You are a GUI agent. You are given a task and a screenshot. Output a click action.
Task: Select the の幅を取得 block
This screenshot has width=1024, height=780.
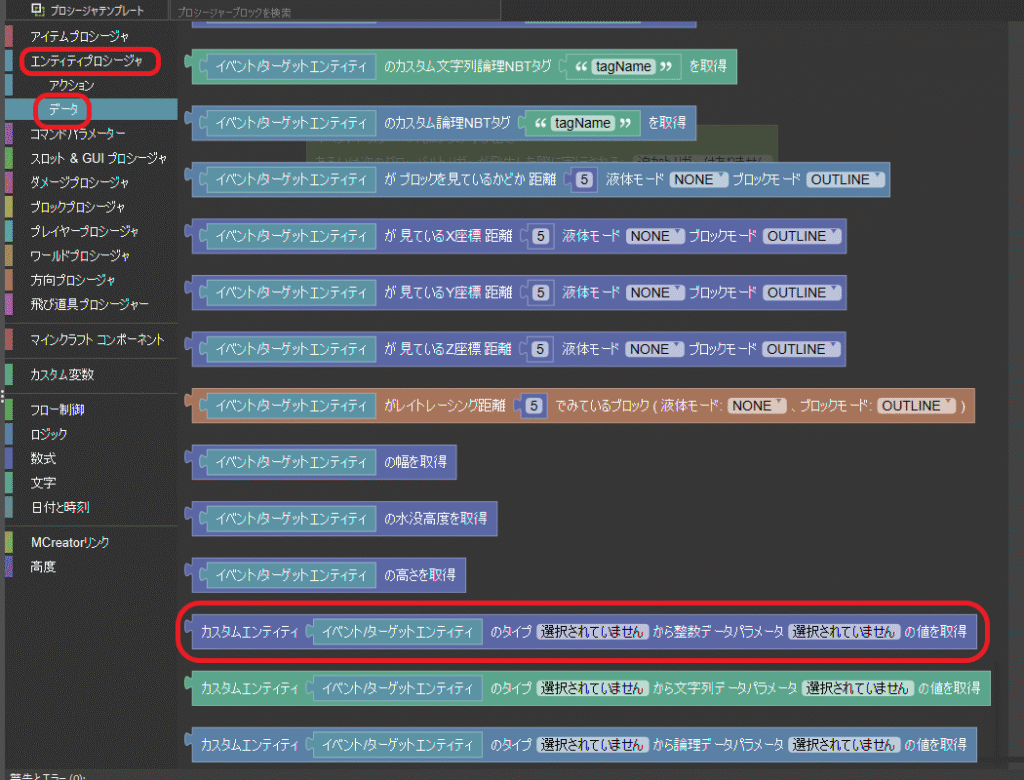tap(420, 462)
